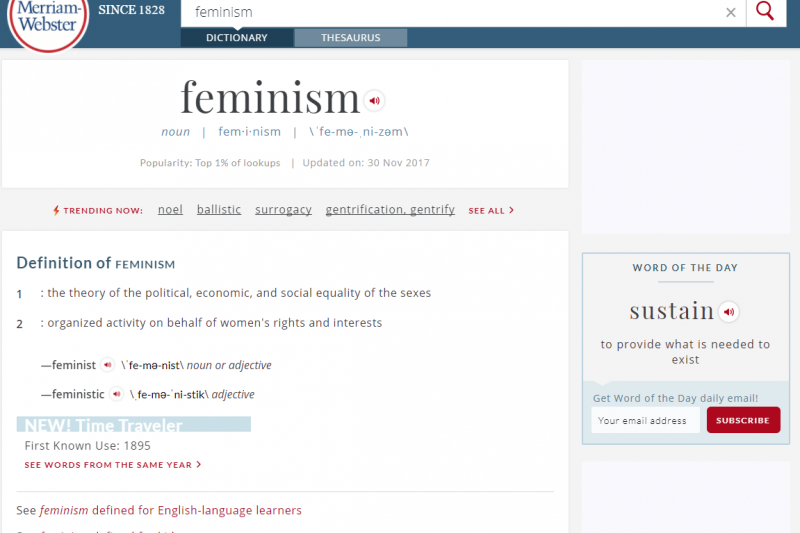Play pronunciation audio for feminism headword
This screenshot has height=533, width=800.
tap(374, 100)
